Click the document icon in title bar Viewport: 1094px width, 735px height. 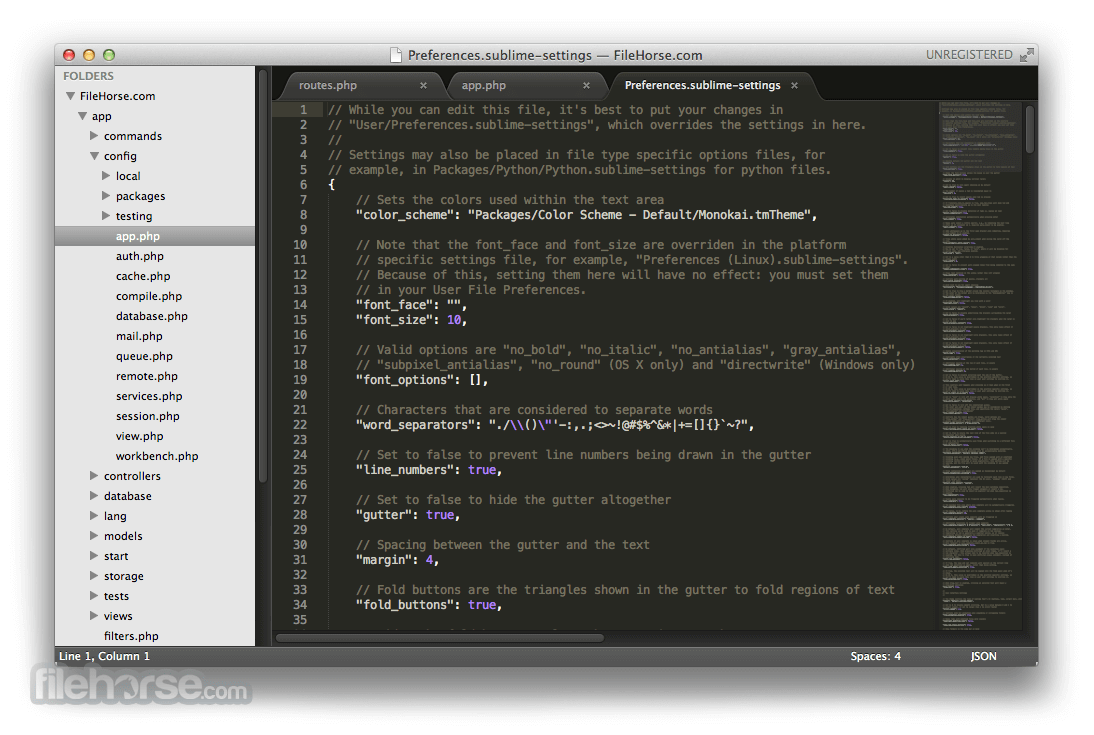point(396,54)
